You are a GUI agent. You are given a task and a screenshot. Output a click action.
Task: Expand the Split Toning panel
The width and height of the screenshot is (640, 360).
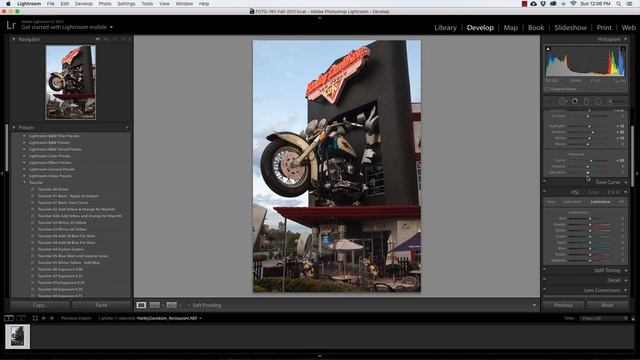(626, 270)
